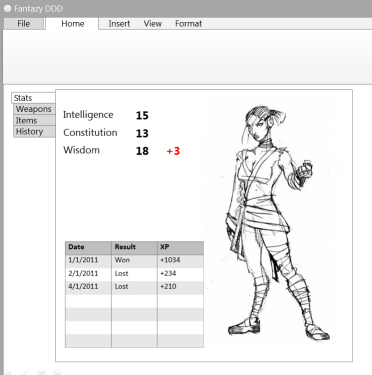The height and width of the screenshot is (375, 372).
Task: Click the round Fantazy DDD title icon
Action: pyautogui.click(x=7, y=8)
